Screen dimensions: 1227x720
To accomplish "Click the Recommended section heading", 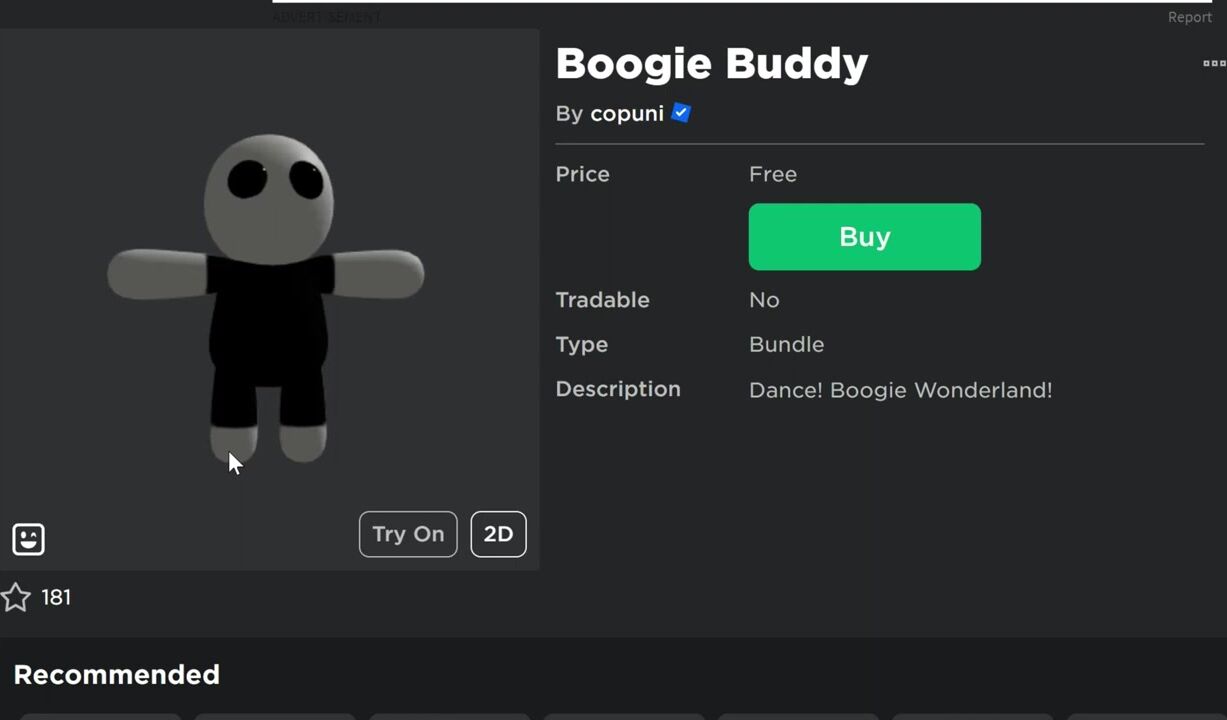I will click(117, 675).
